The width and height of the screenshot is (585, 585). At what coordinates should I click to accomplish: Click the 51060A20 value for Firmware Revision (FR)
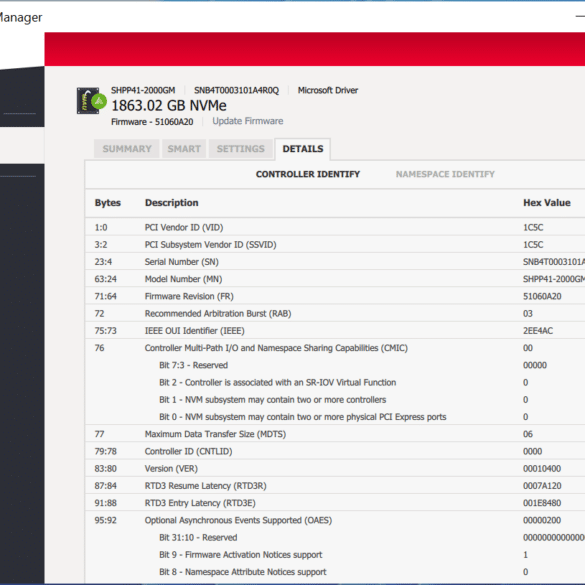click(x=542, y=296)
